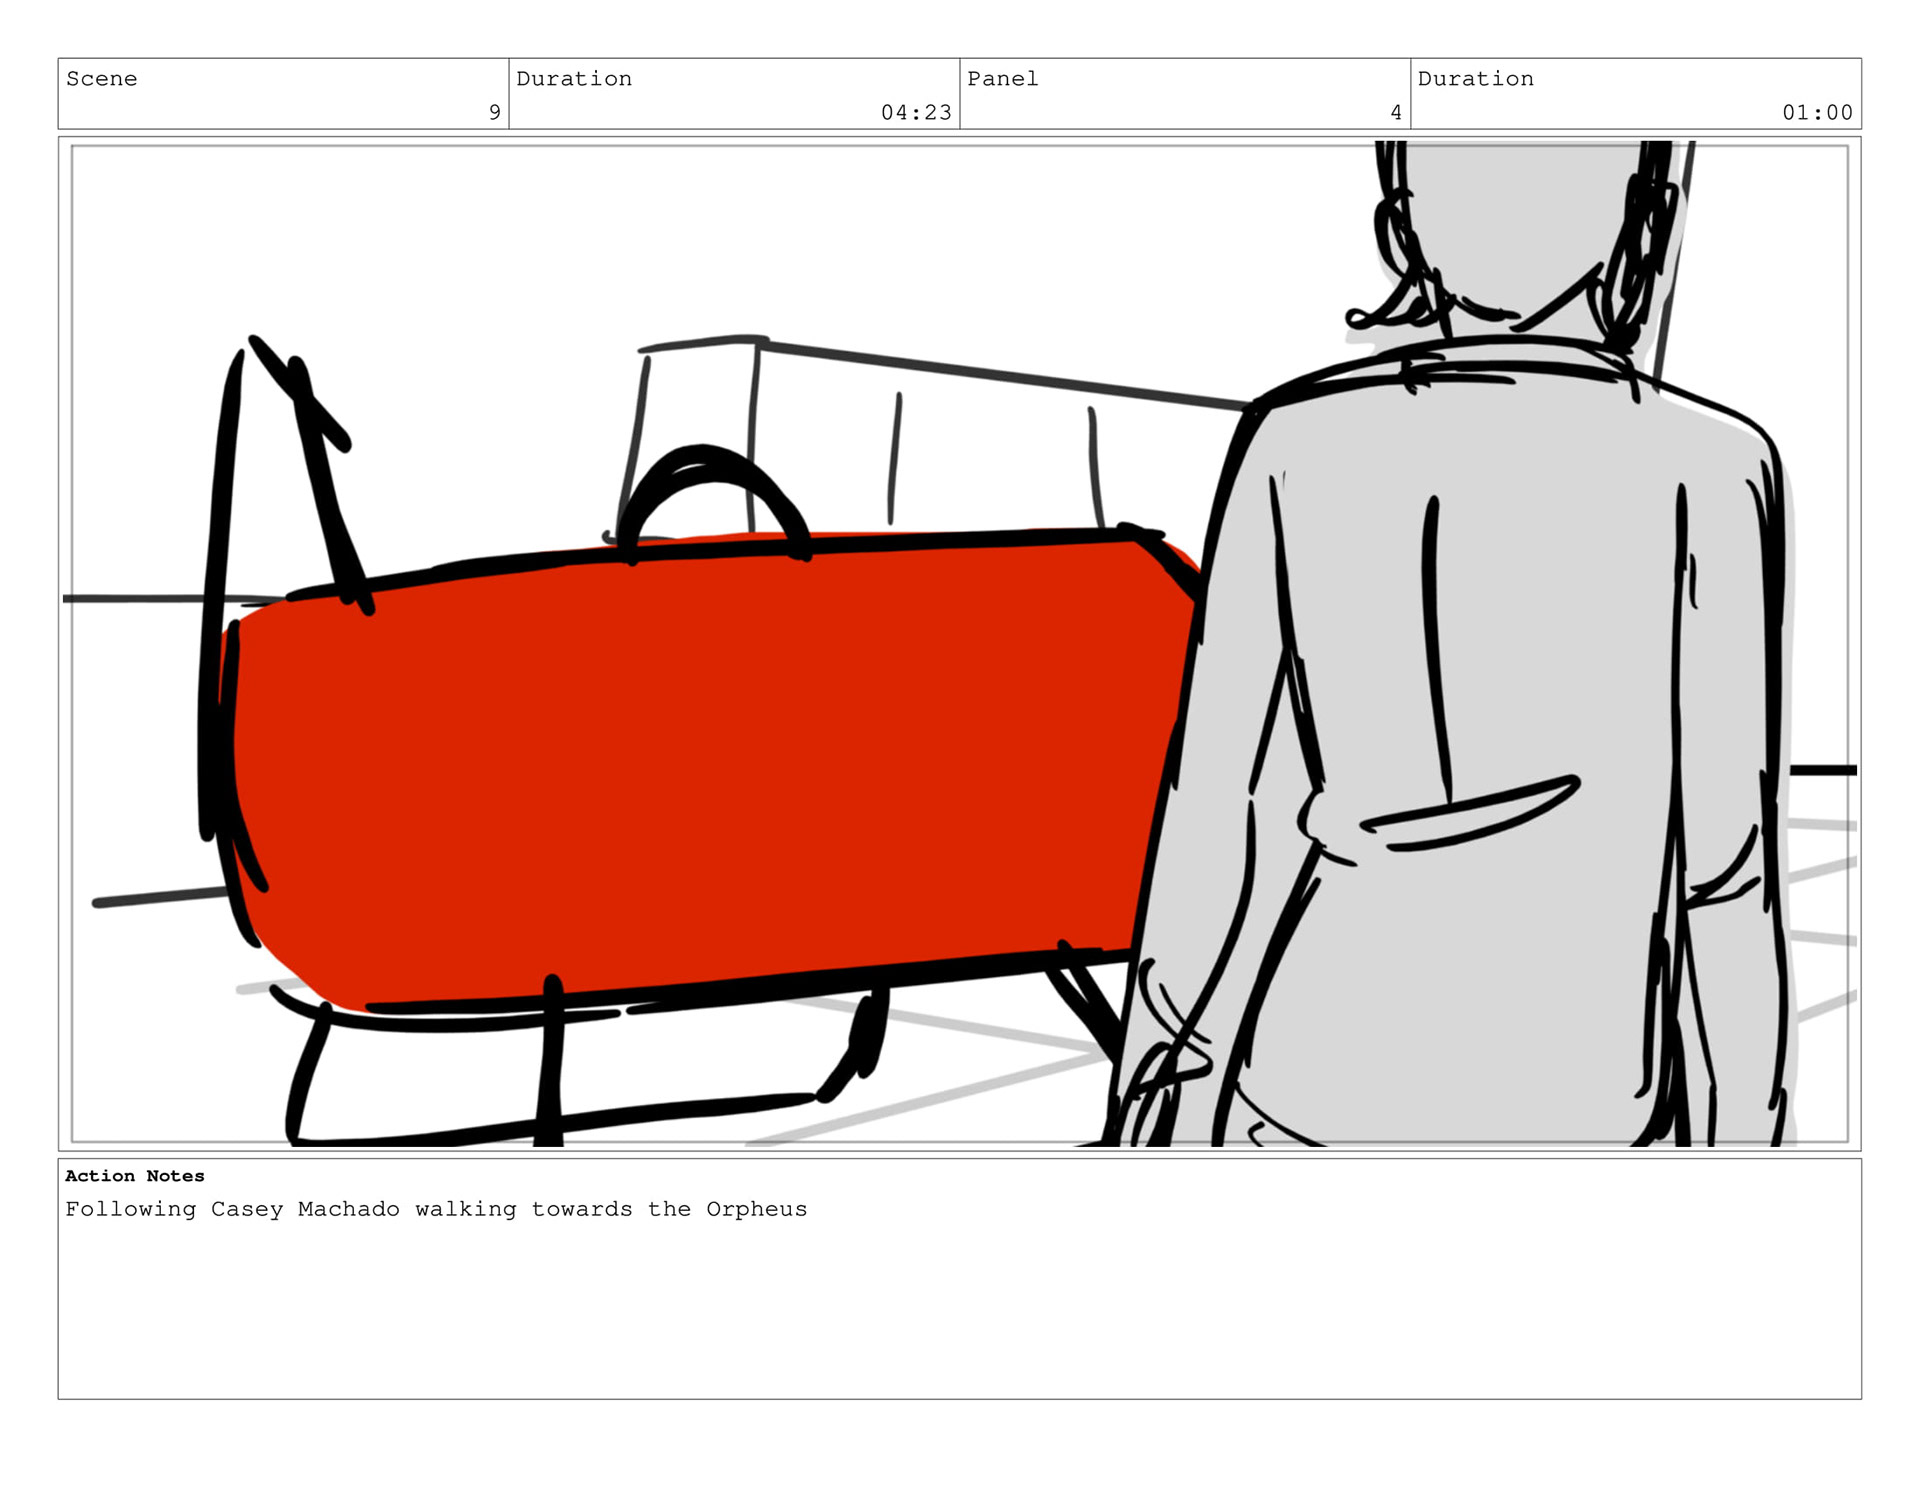Click the empty area of the Action Notes box
Screen dimensions: 1920x1487
tap(960, 1310)
